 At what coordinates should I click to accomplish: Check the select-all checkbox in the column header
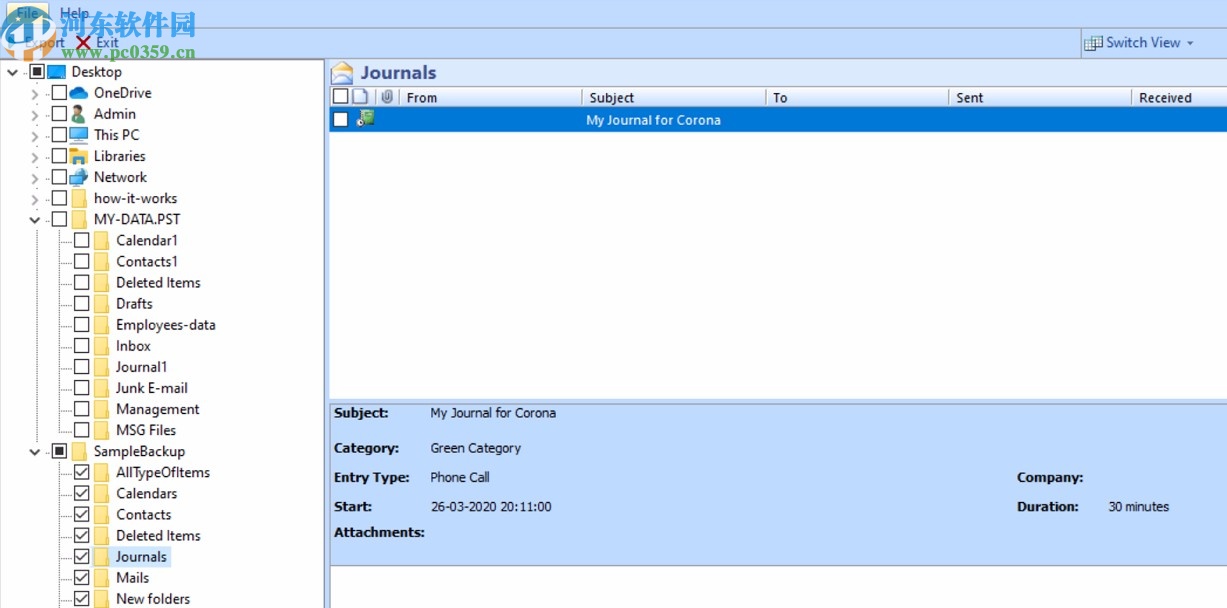click(340, 97)
